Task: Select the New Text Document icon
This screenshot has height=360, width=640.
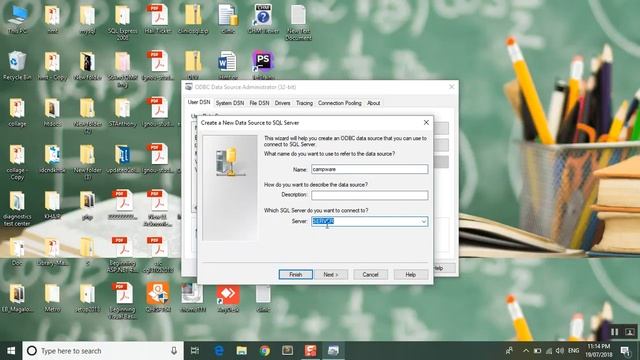Action: coord(298,22)
